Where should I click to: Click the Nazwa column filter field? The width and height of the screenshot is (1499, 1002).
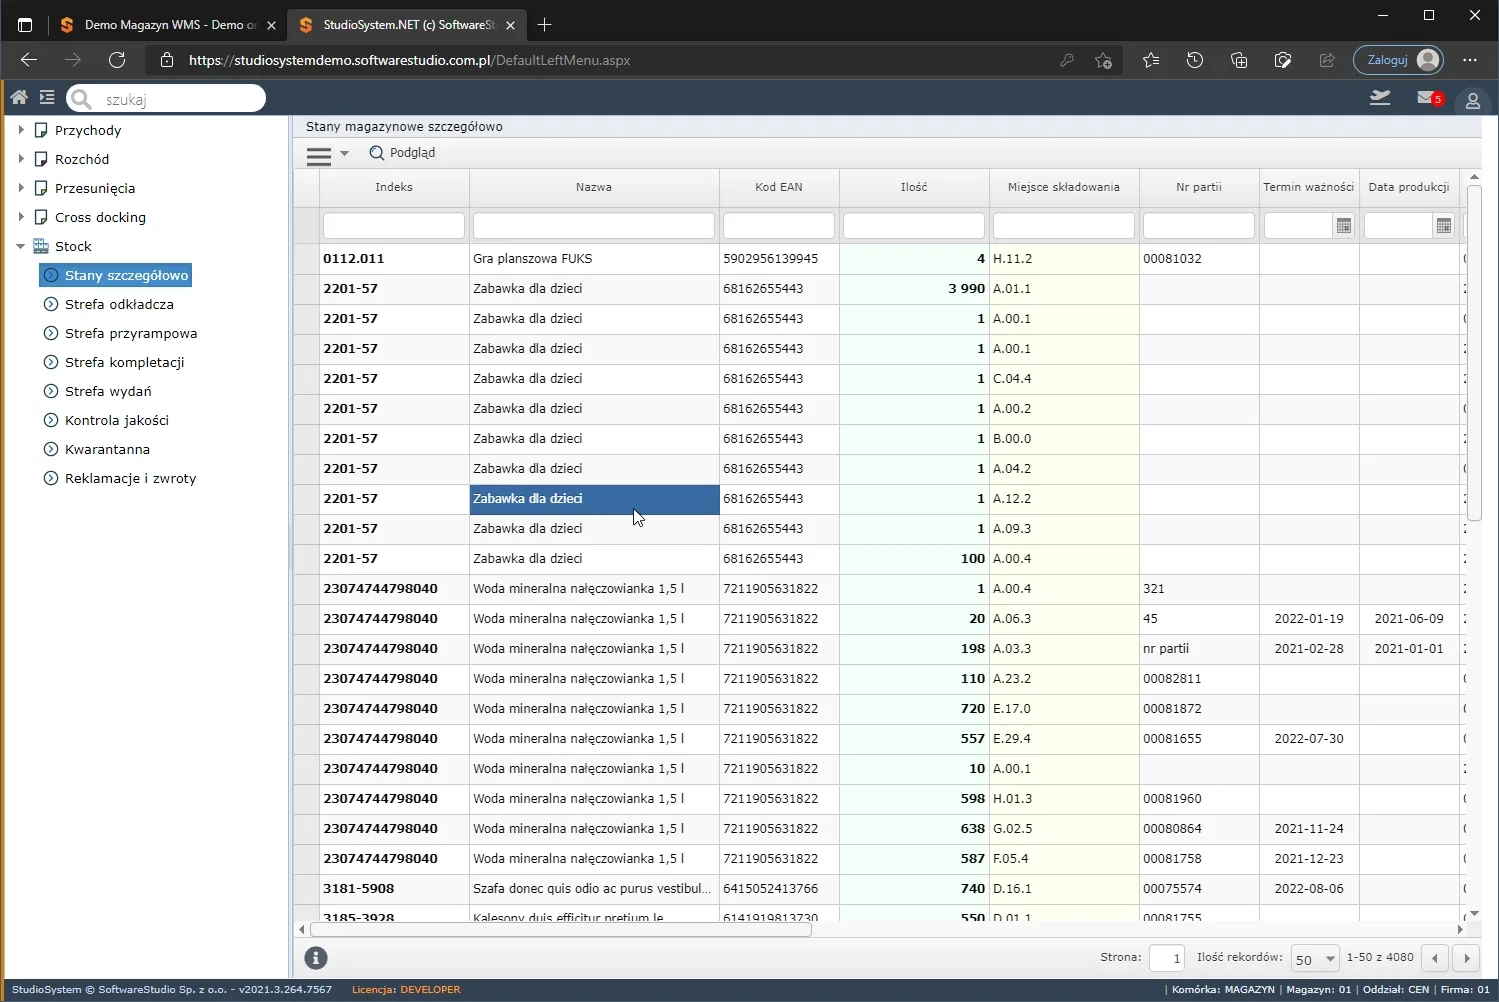point(594,226)
